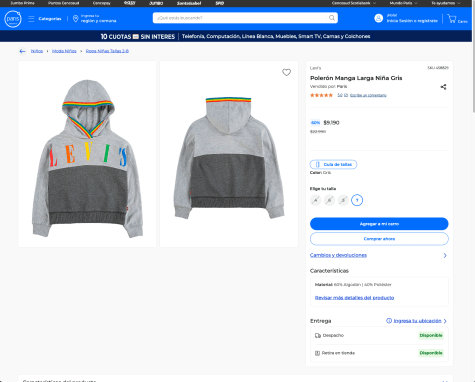Screen dimensions: 475x382
Task: Open Cambios y devoluciones link
Action: (338, 255)
